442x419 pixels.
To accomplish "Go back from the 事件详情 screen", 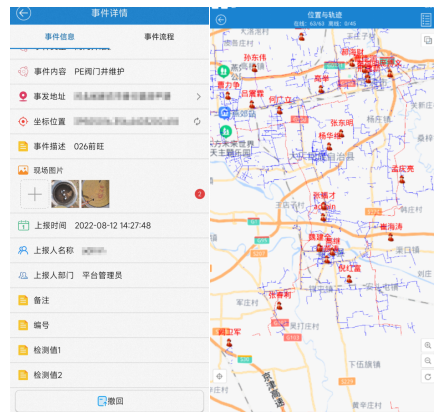I will click(x=24, y=13).
